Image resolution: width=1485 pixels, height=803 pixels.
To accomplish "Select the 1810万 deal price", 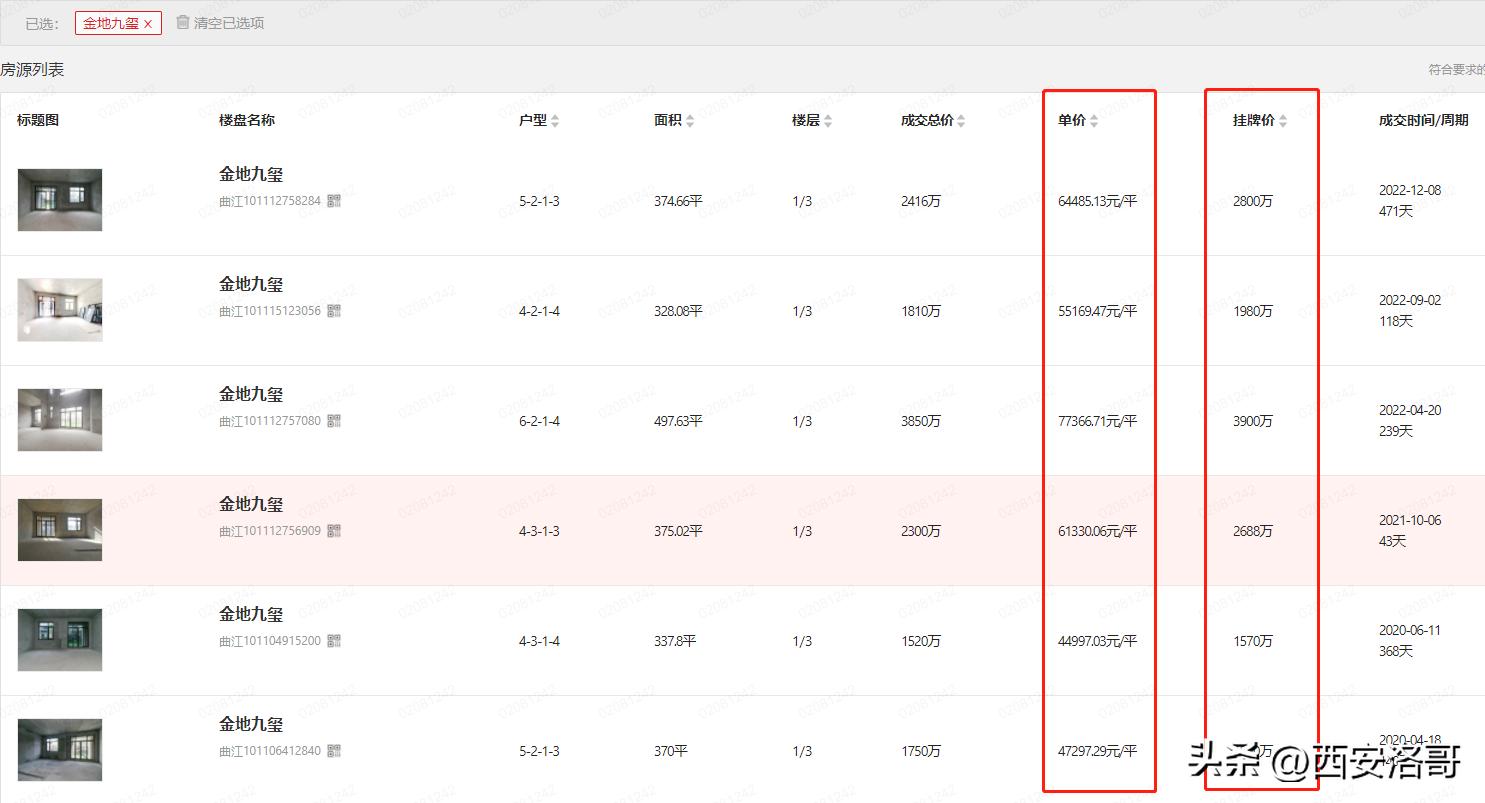I will (x=921, y=311).
